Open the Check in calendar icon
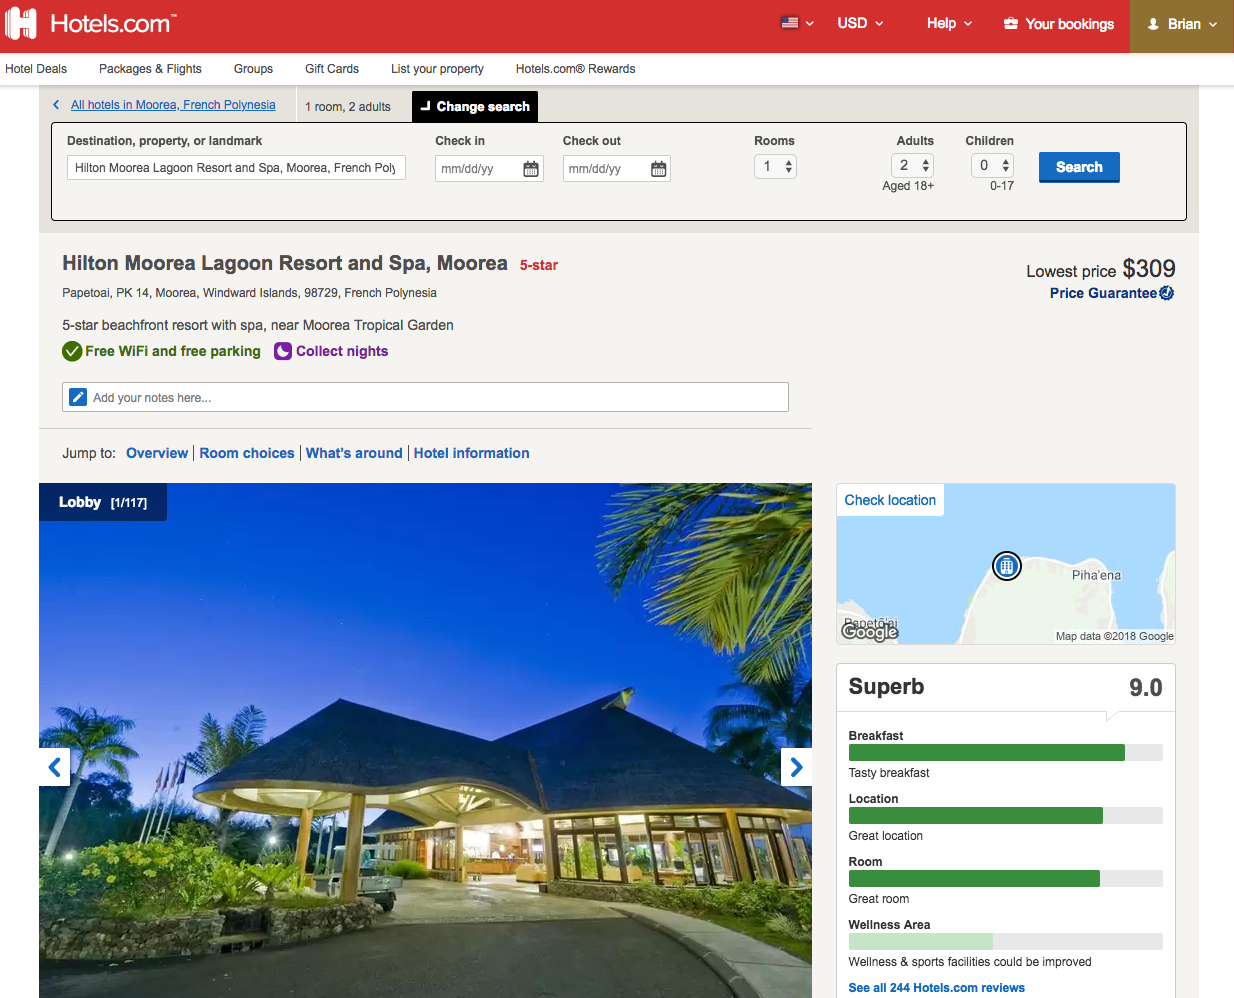The image size is (1234, 998). [531, 169]
